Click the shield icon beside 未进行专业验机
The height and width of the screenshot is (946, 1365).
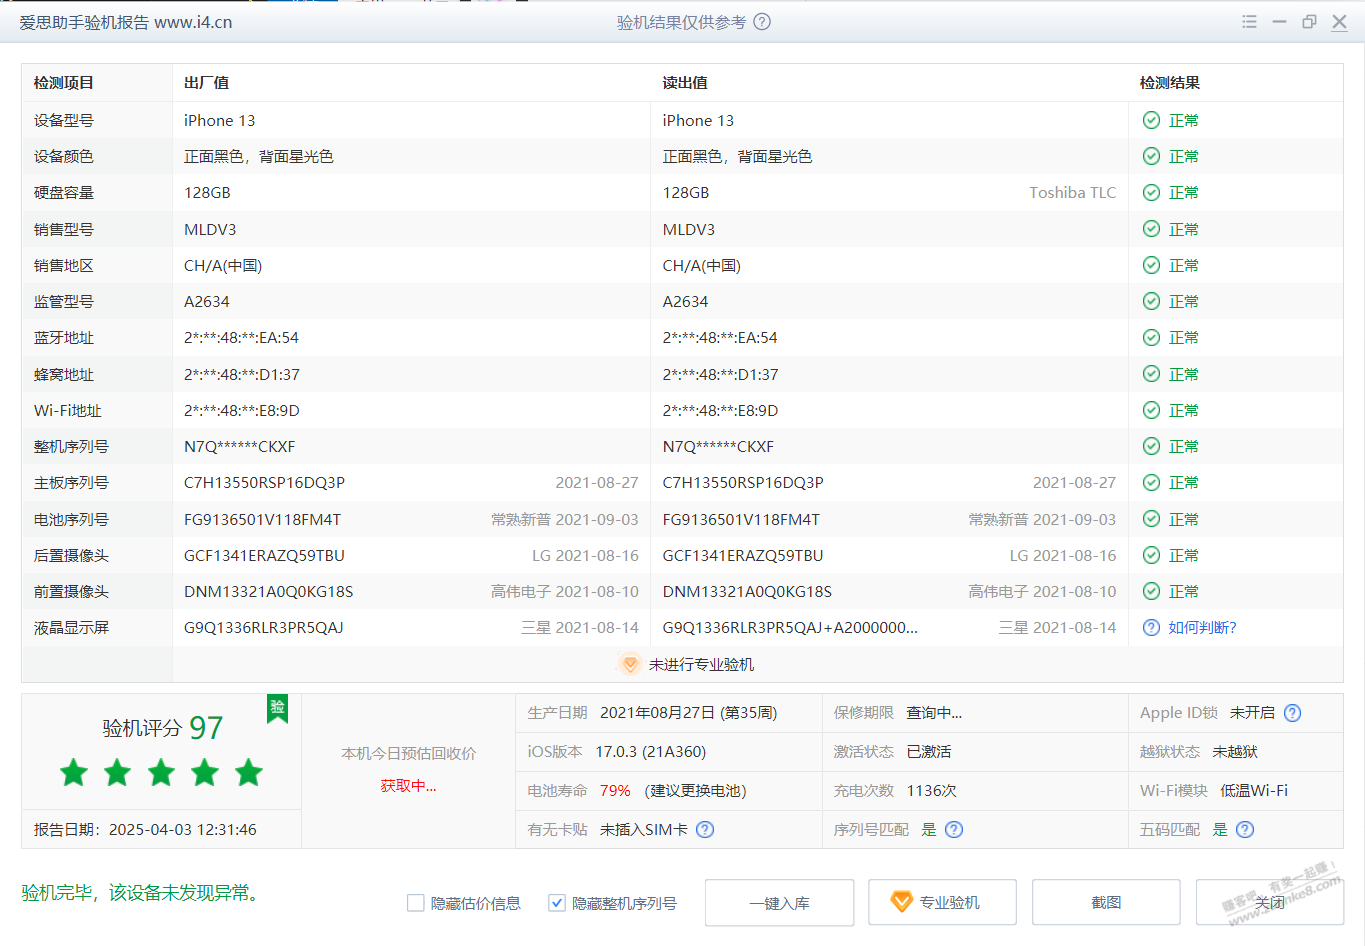[630, 664]
